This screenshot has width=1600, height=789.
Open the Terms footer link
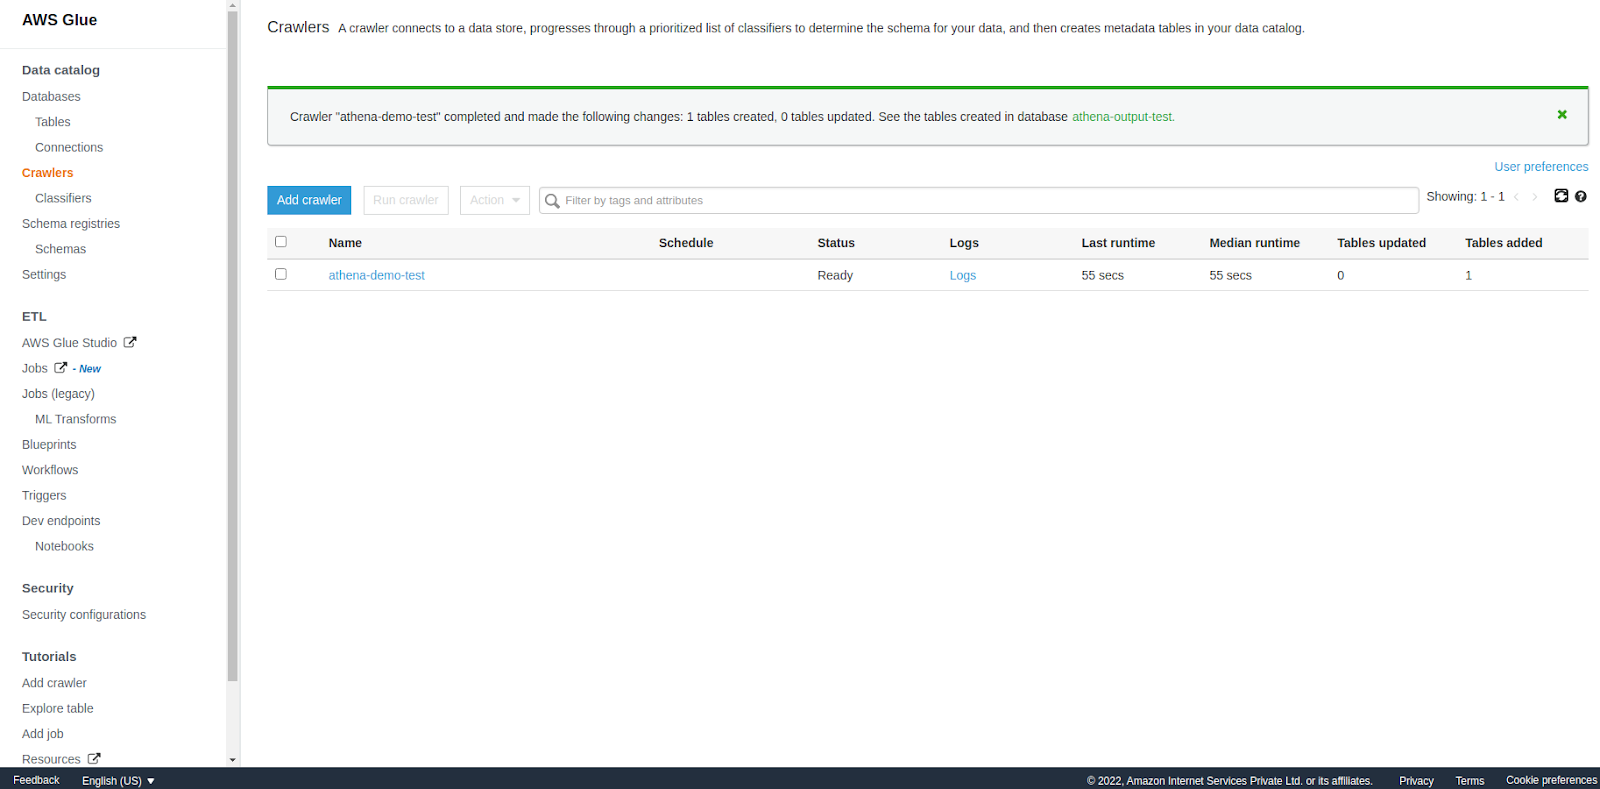pos(1470,781)
